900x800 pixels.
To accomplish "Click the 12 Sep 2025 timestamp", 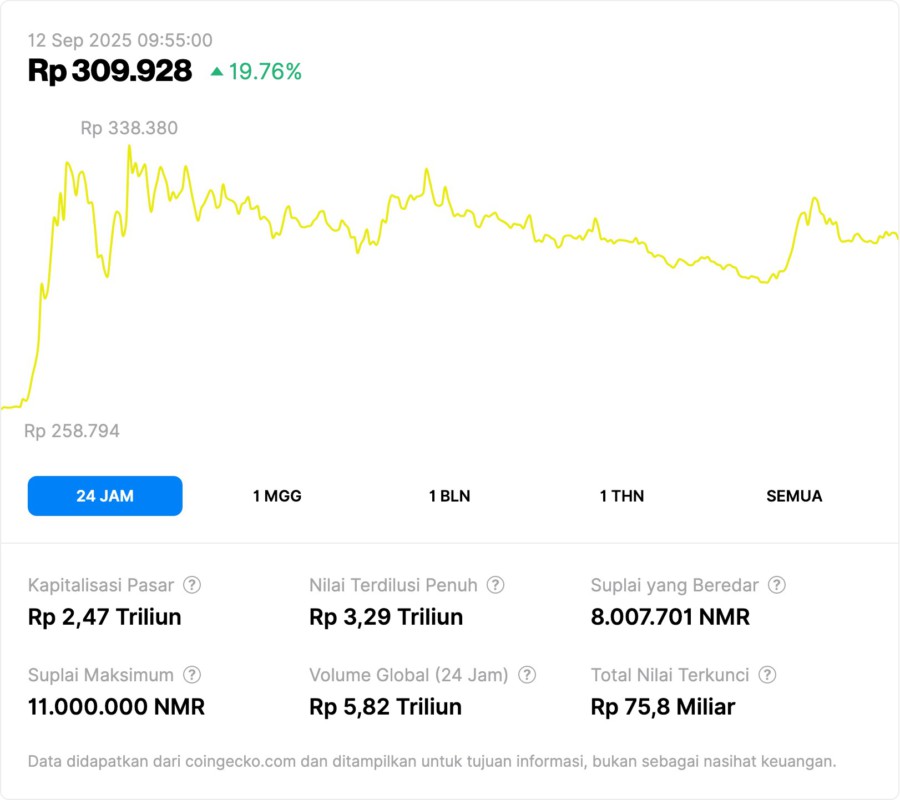I will click(x=120, y=40).
